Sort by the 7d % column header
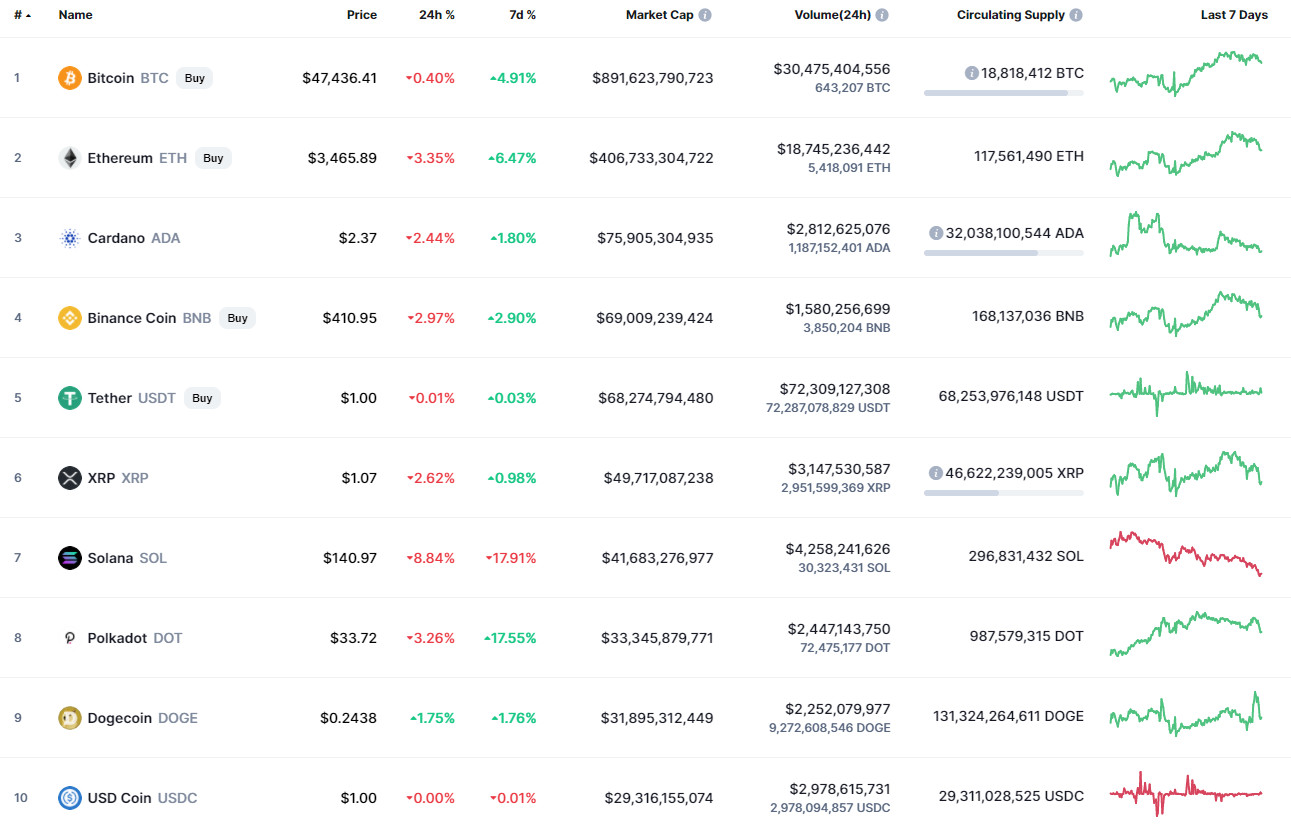The image size is (1291, 824). (519, 15)
